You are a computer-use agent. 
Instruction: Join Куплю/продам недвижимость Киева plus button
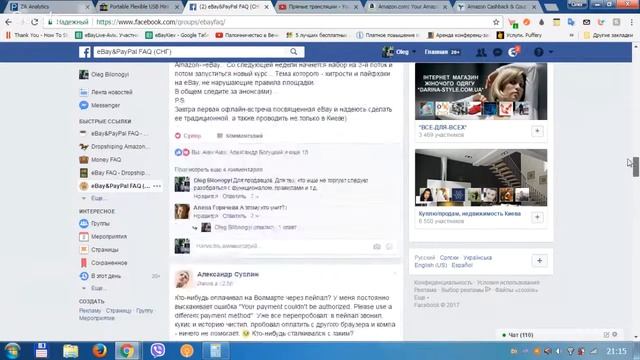click(537, 217)
